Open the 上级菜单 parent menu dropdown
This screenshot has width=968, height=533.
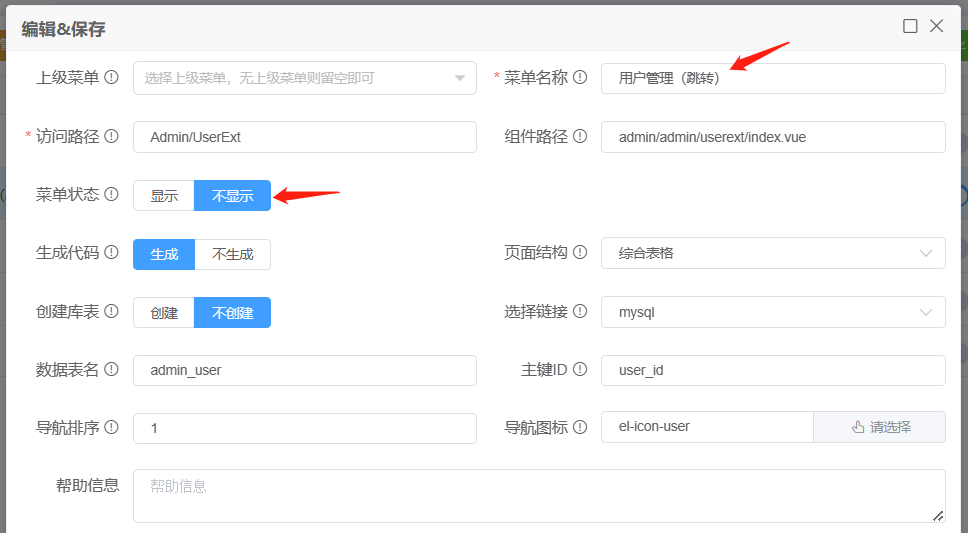pos(304,78)
